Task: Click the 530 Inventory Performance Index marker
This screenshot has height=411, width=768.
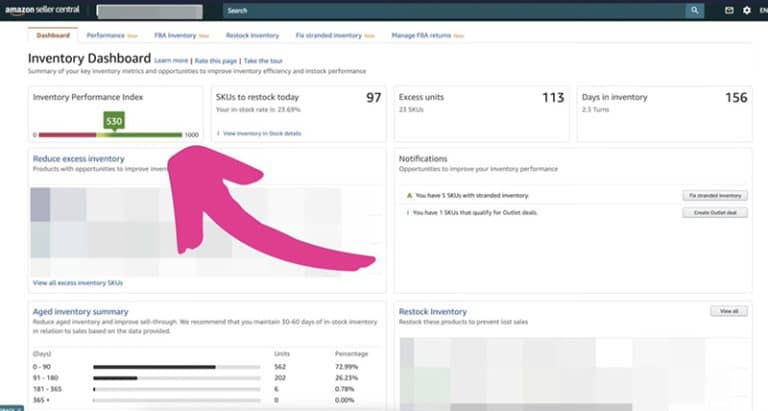Action: tap(114, 121)
